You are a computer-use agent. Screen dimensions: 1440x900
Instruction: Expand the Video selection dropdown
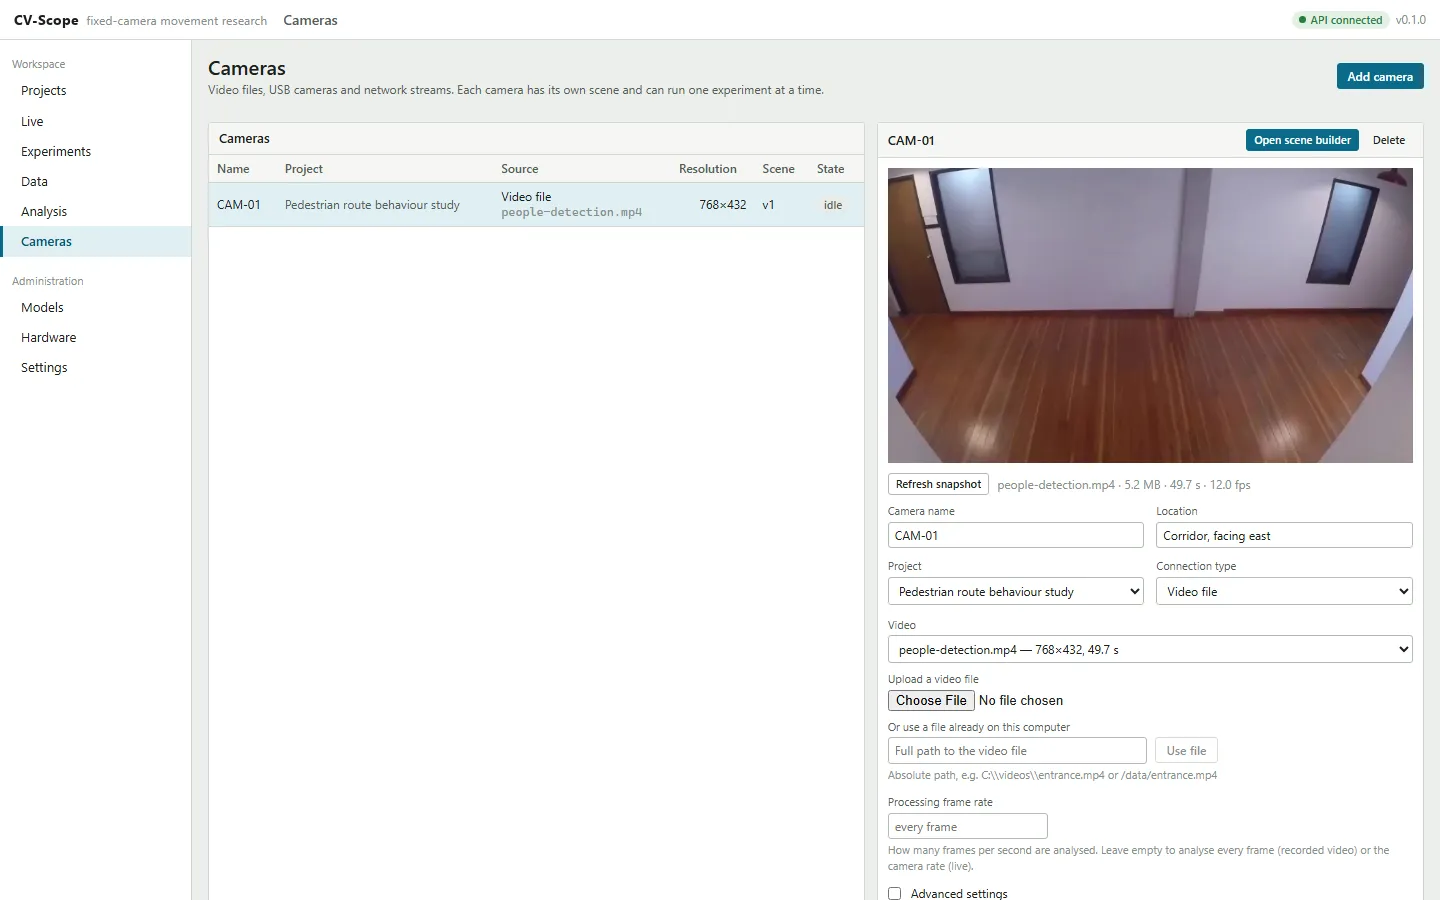[x=1150, y=649]
